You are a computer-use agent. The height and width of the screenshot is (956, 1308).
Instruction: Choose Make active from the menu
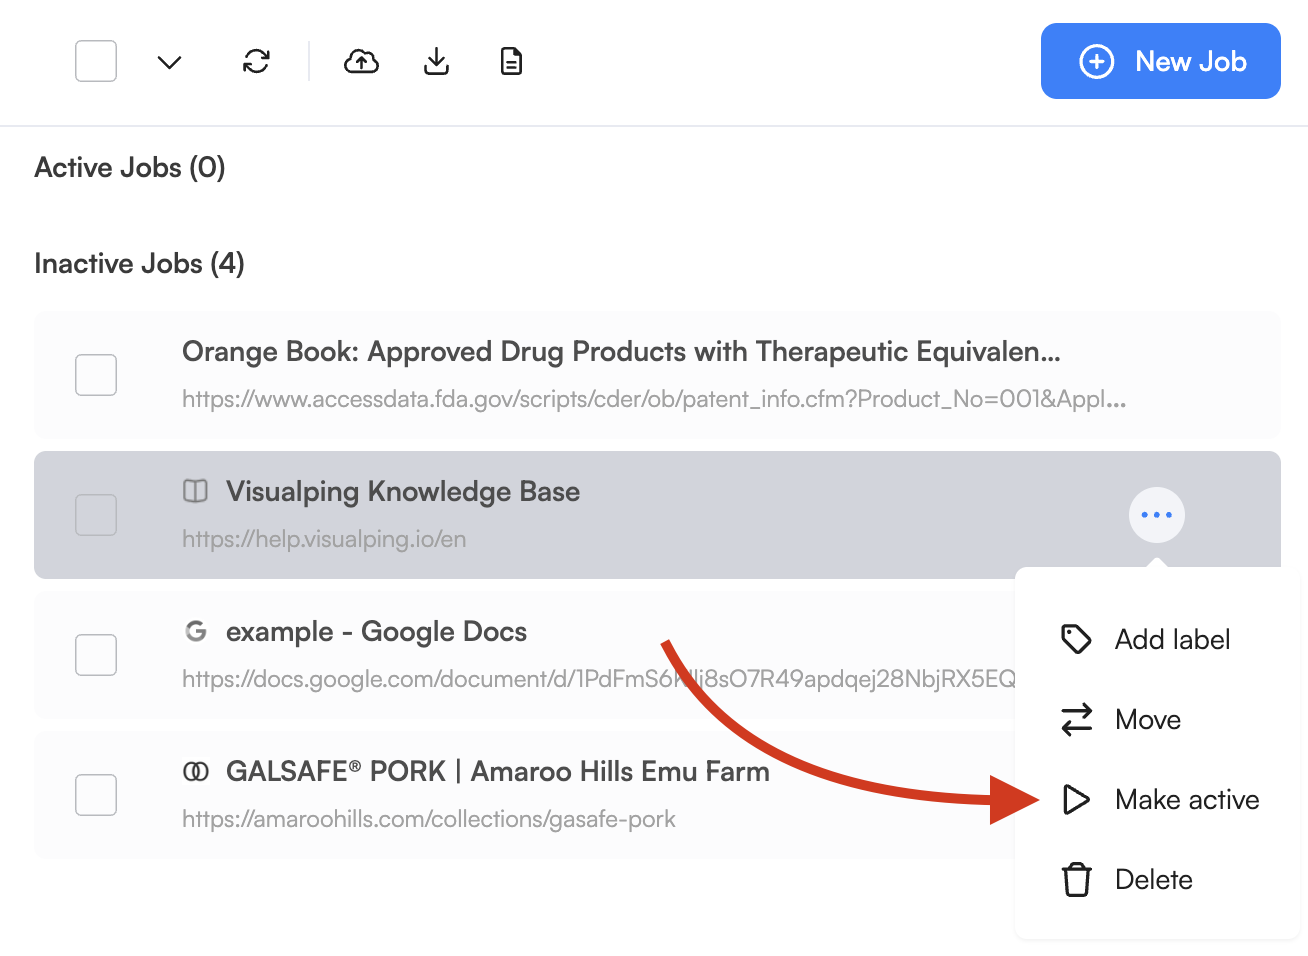(x=1157, y=799)
